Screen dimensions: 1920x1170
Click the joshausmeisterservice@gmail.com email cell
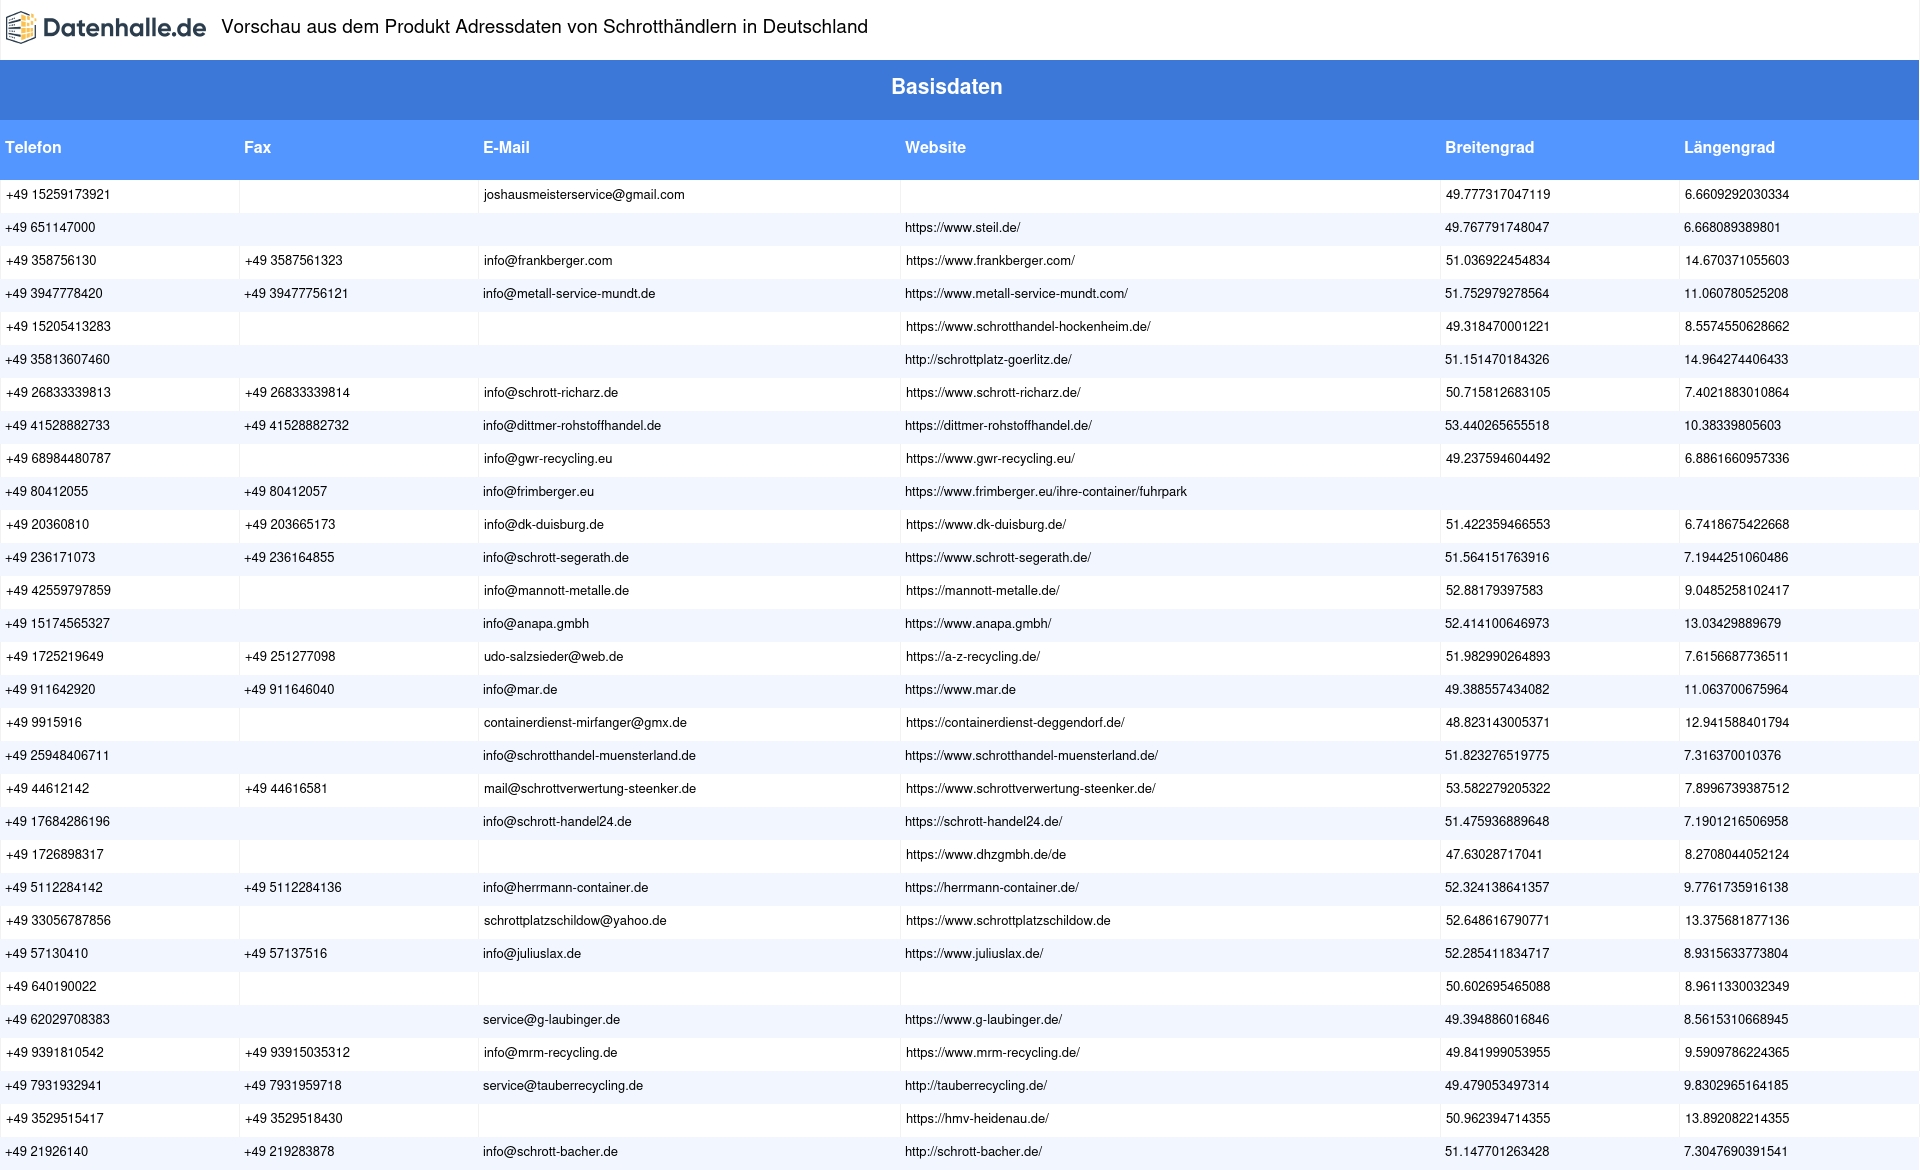(584, 195)
